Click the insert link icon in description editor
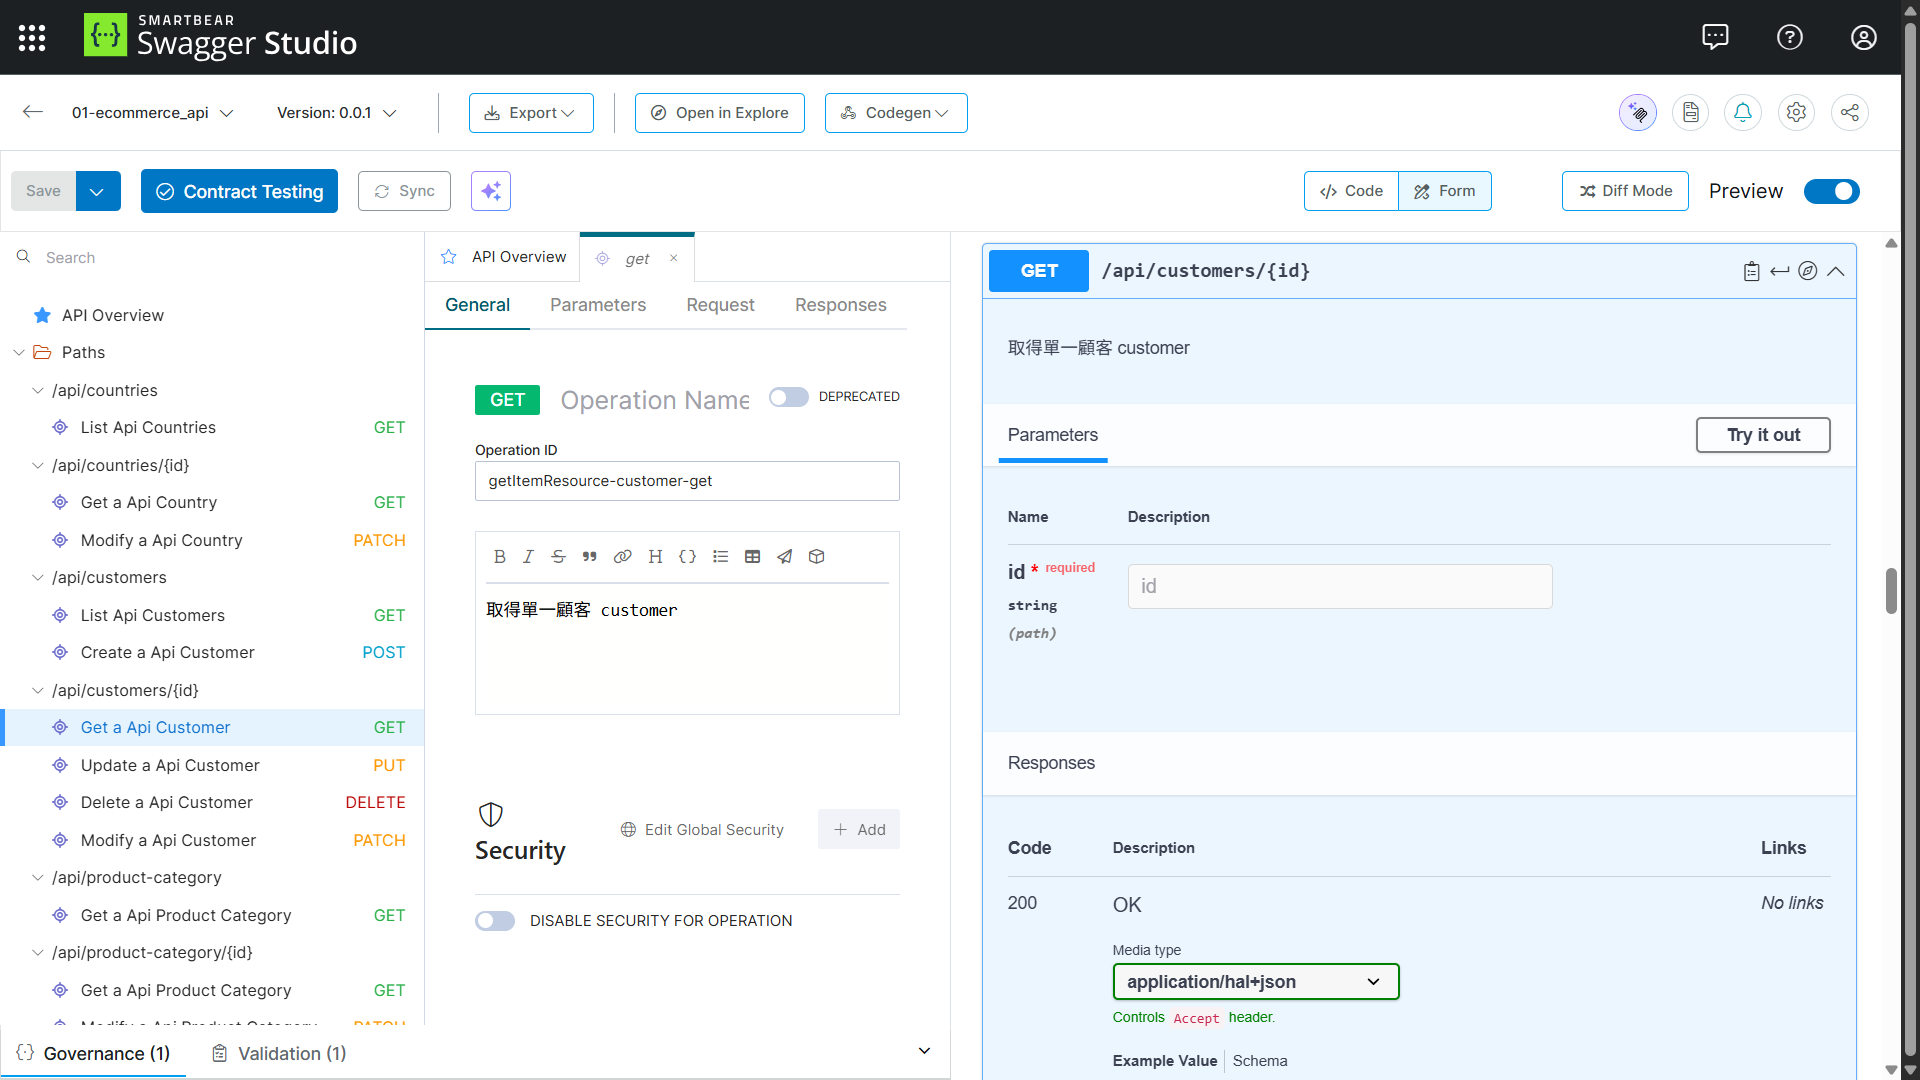 click(x=622, y=557)
